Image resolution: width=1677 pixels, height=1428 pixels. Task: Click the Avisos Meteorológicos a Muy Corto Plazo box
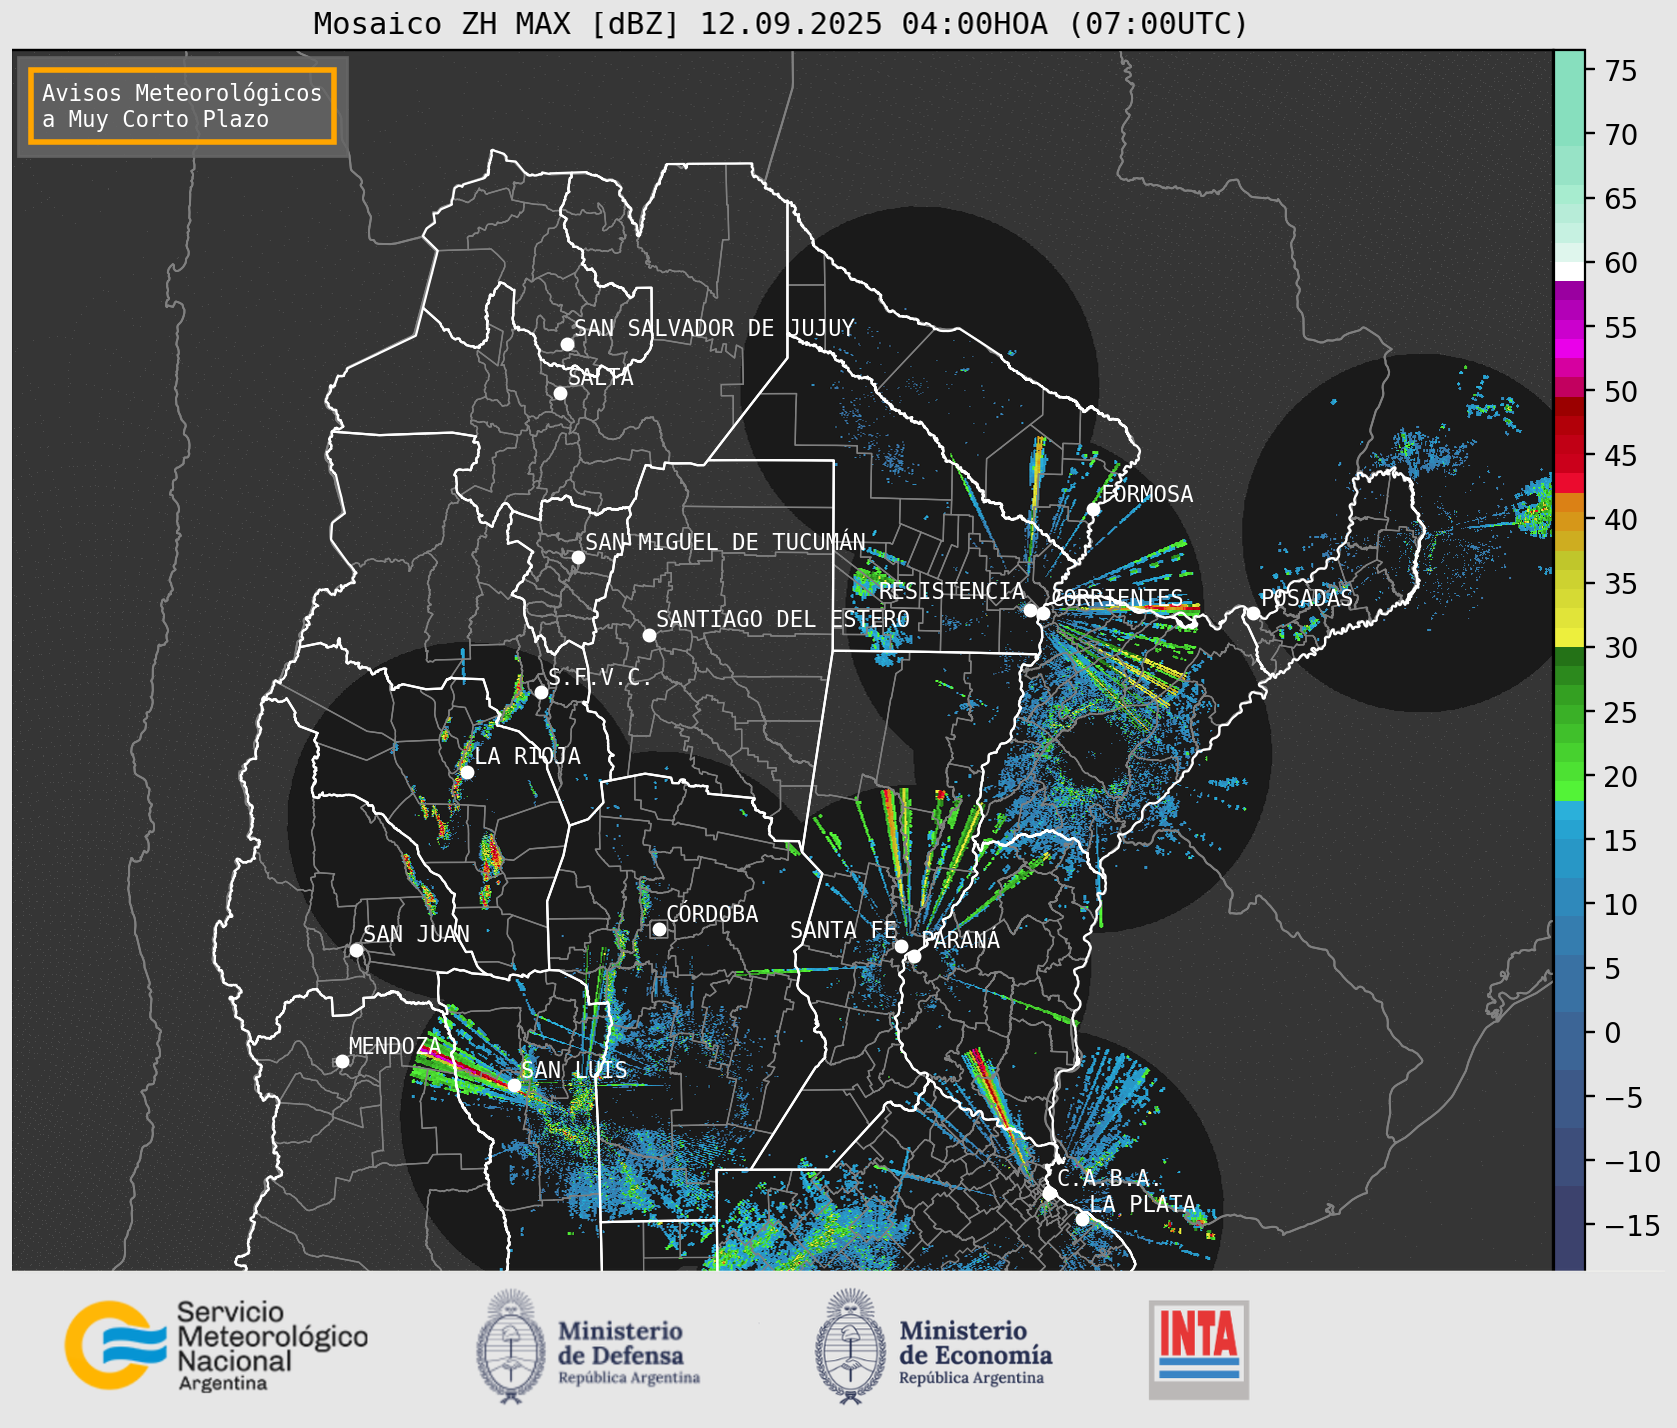(182, 106)
